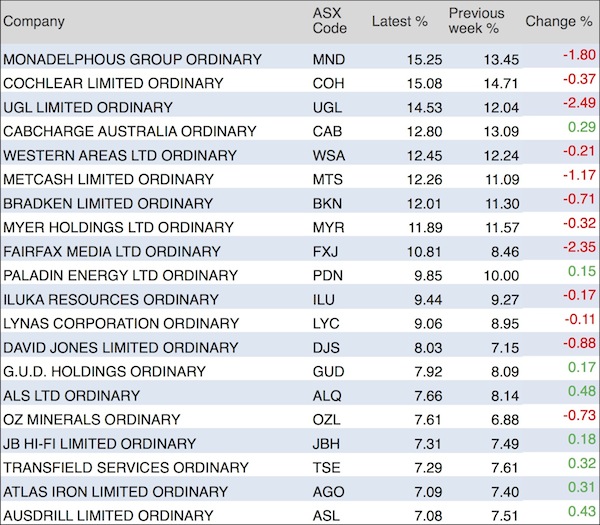Select CABCHARGE AUSTRALIA ORDINARY company name
Viewport: 600px width, 525px height.
130,131
